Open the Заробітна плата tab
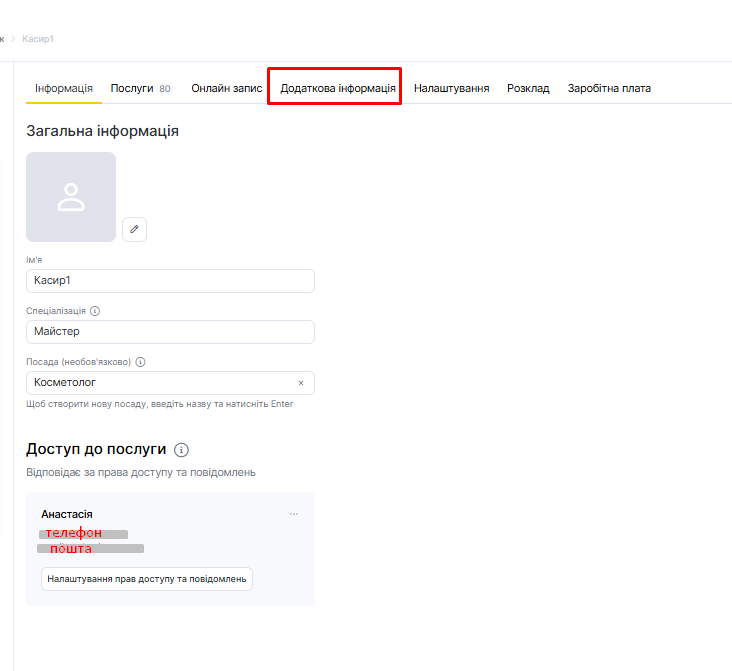732x671 pixels. click(x=609, y=88)
